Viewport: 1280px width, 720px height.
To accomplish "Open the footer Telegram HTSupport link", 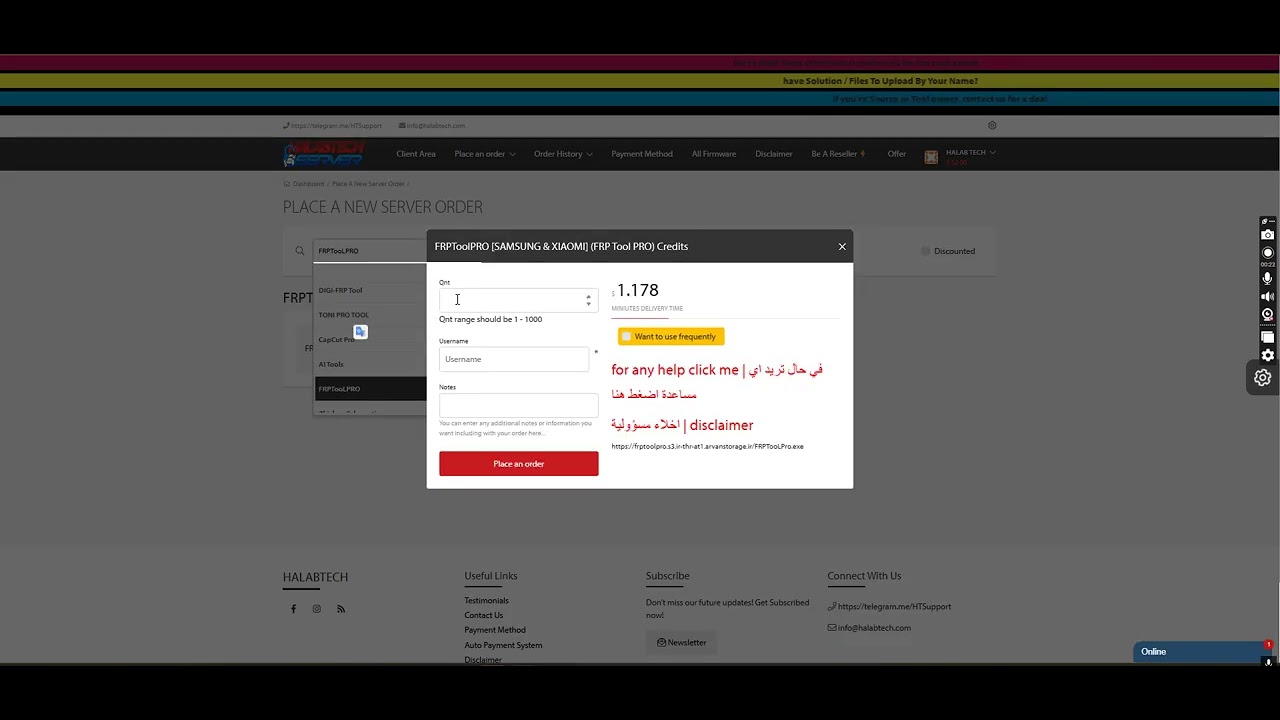I will pyautogui.click(x=889, y=607).
